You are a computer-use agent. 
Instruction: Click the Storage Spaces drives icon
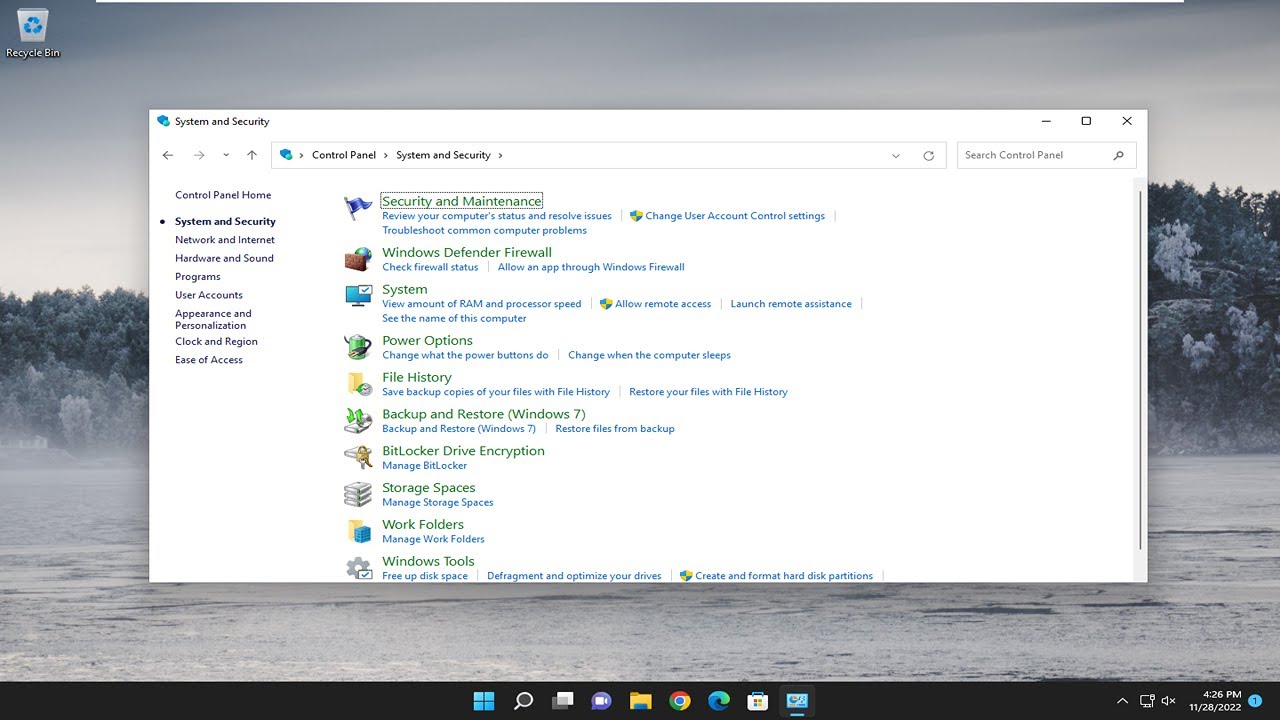pos(358,494)
